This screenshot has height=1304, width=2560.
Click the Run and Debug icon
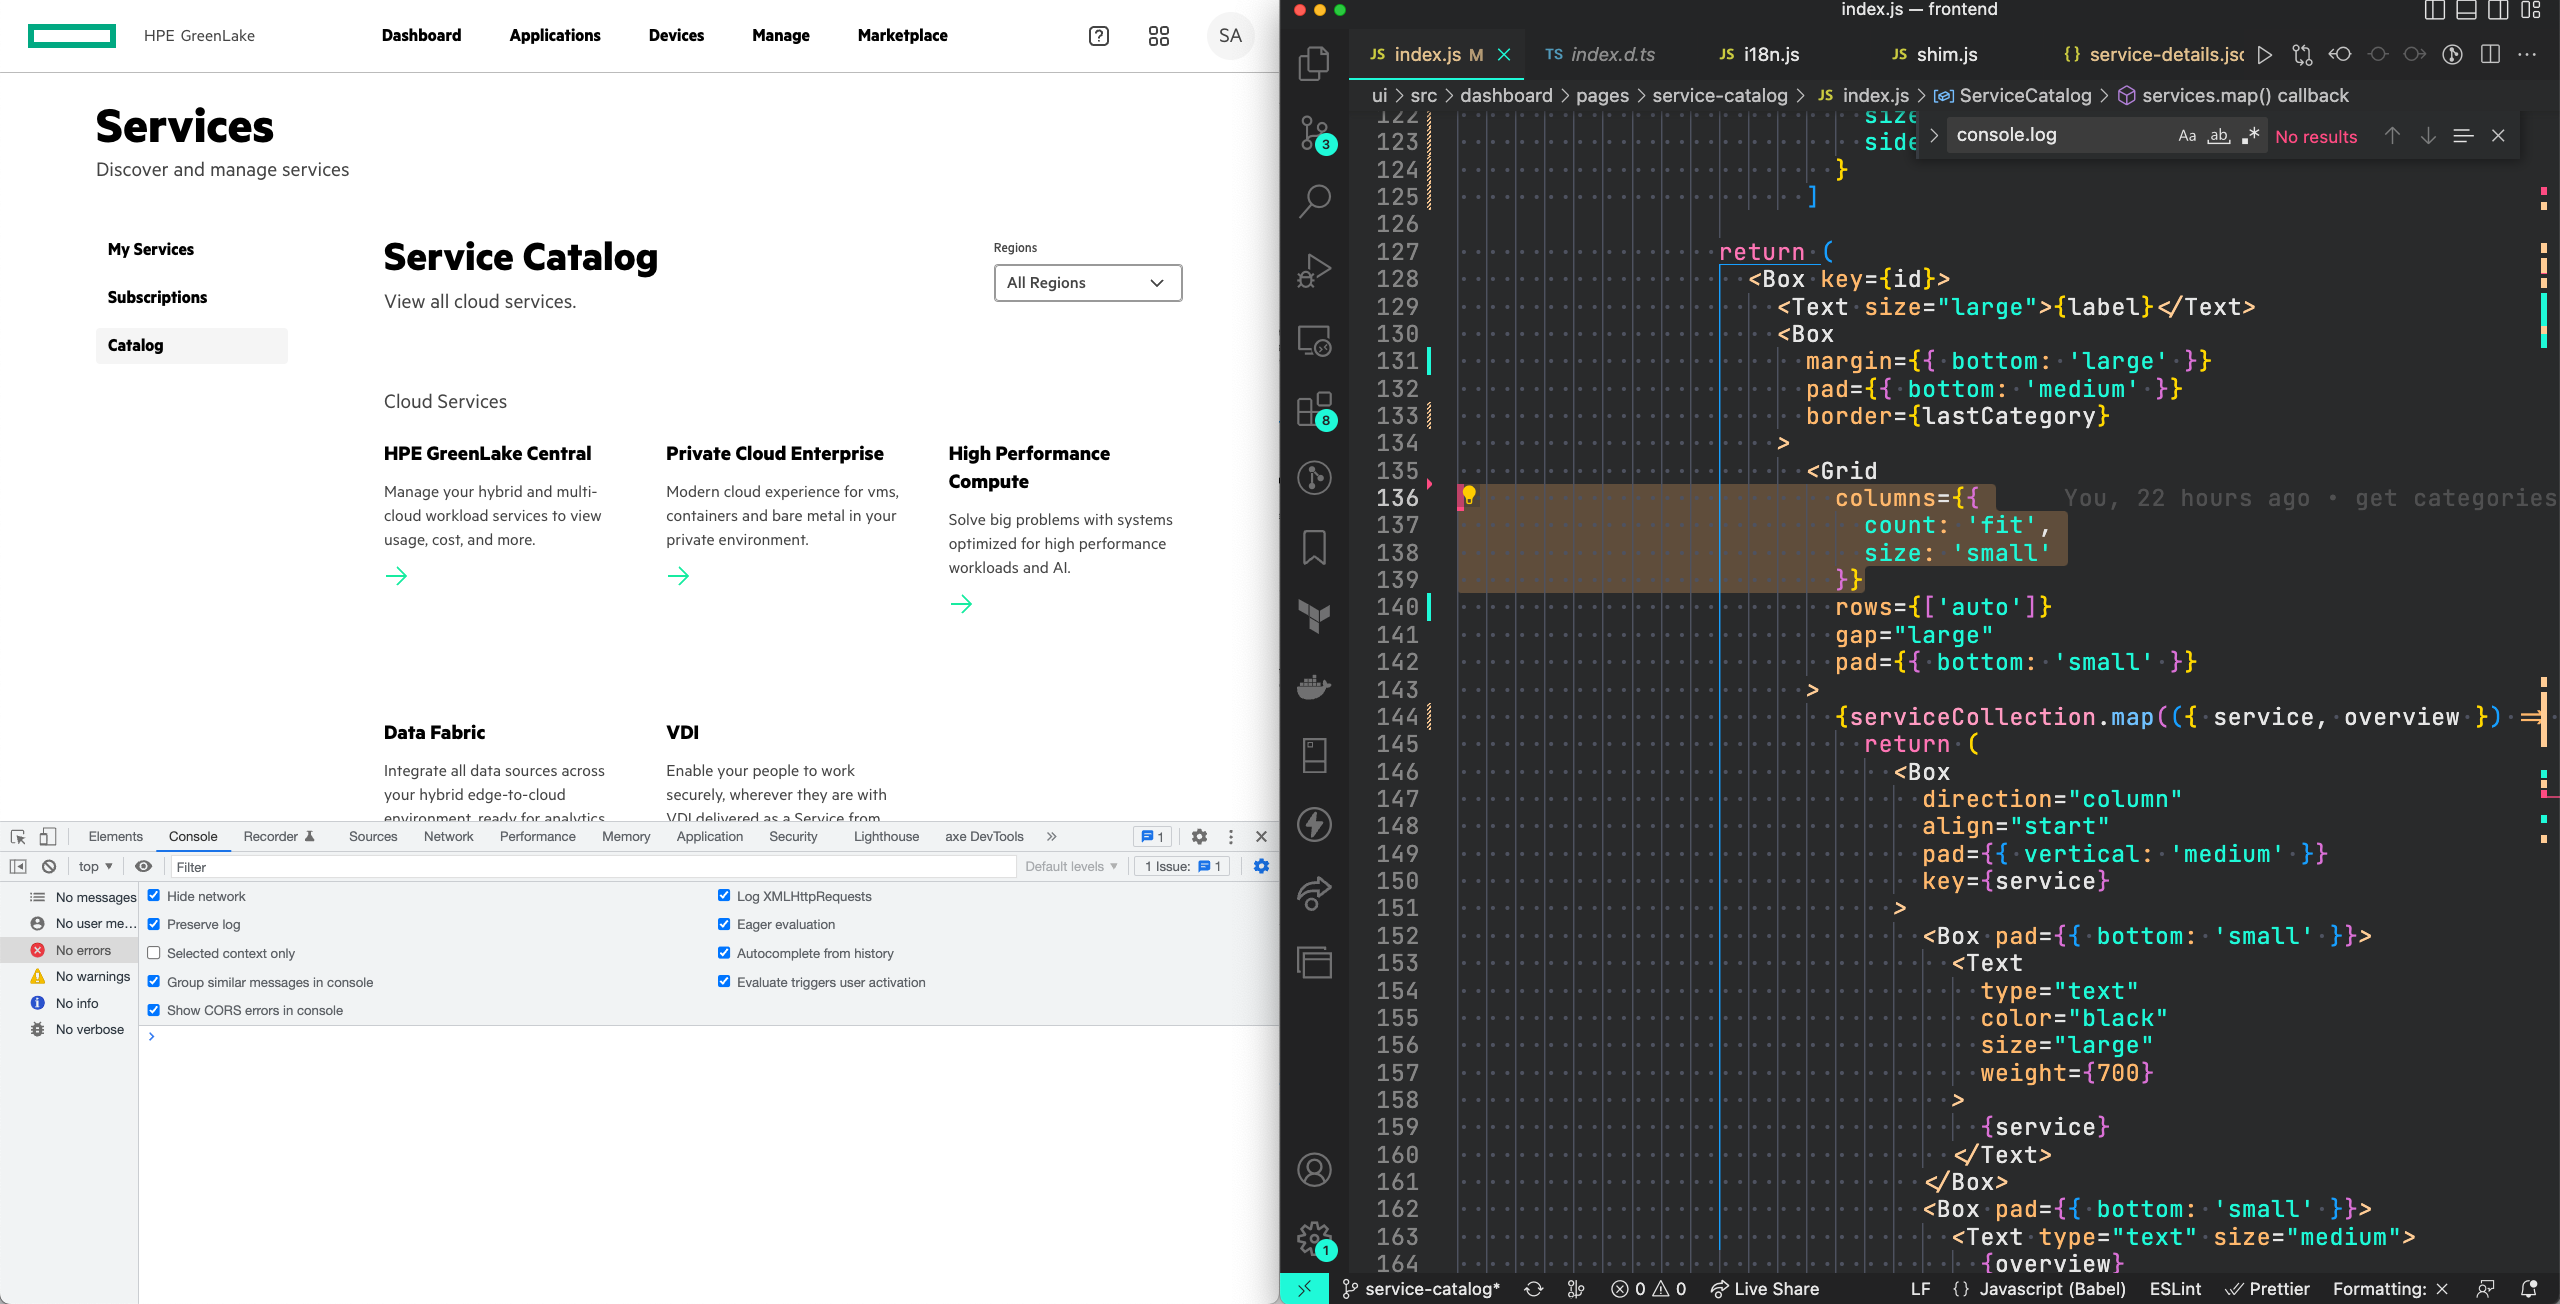(x=1314, y=270)
